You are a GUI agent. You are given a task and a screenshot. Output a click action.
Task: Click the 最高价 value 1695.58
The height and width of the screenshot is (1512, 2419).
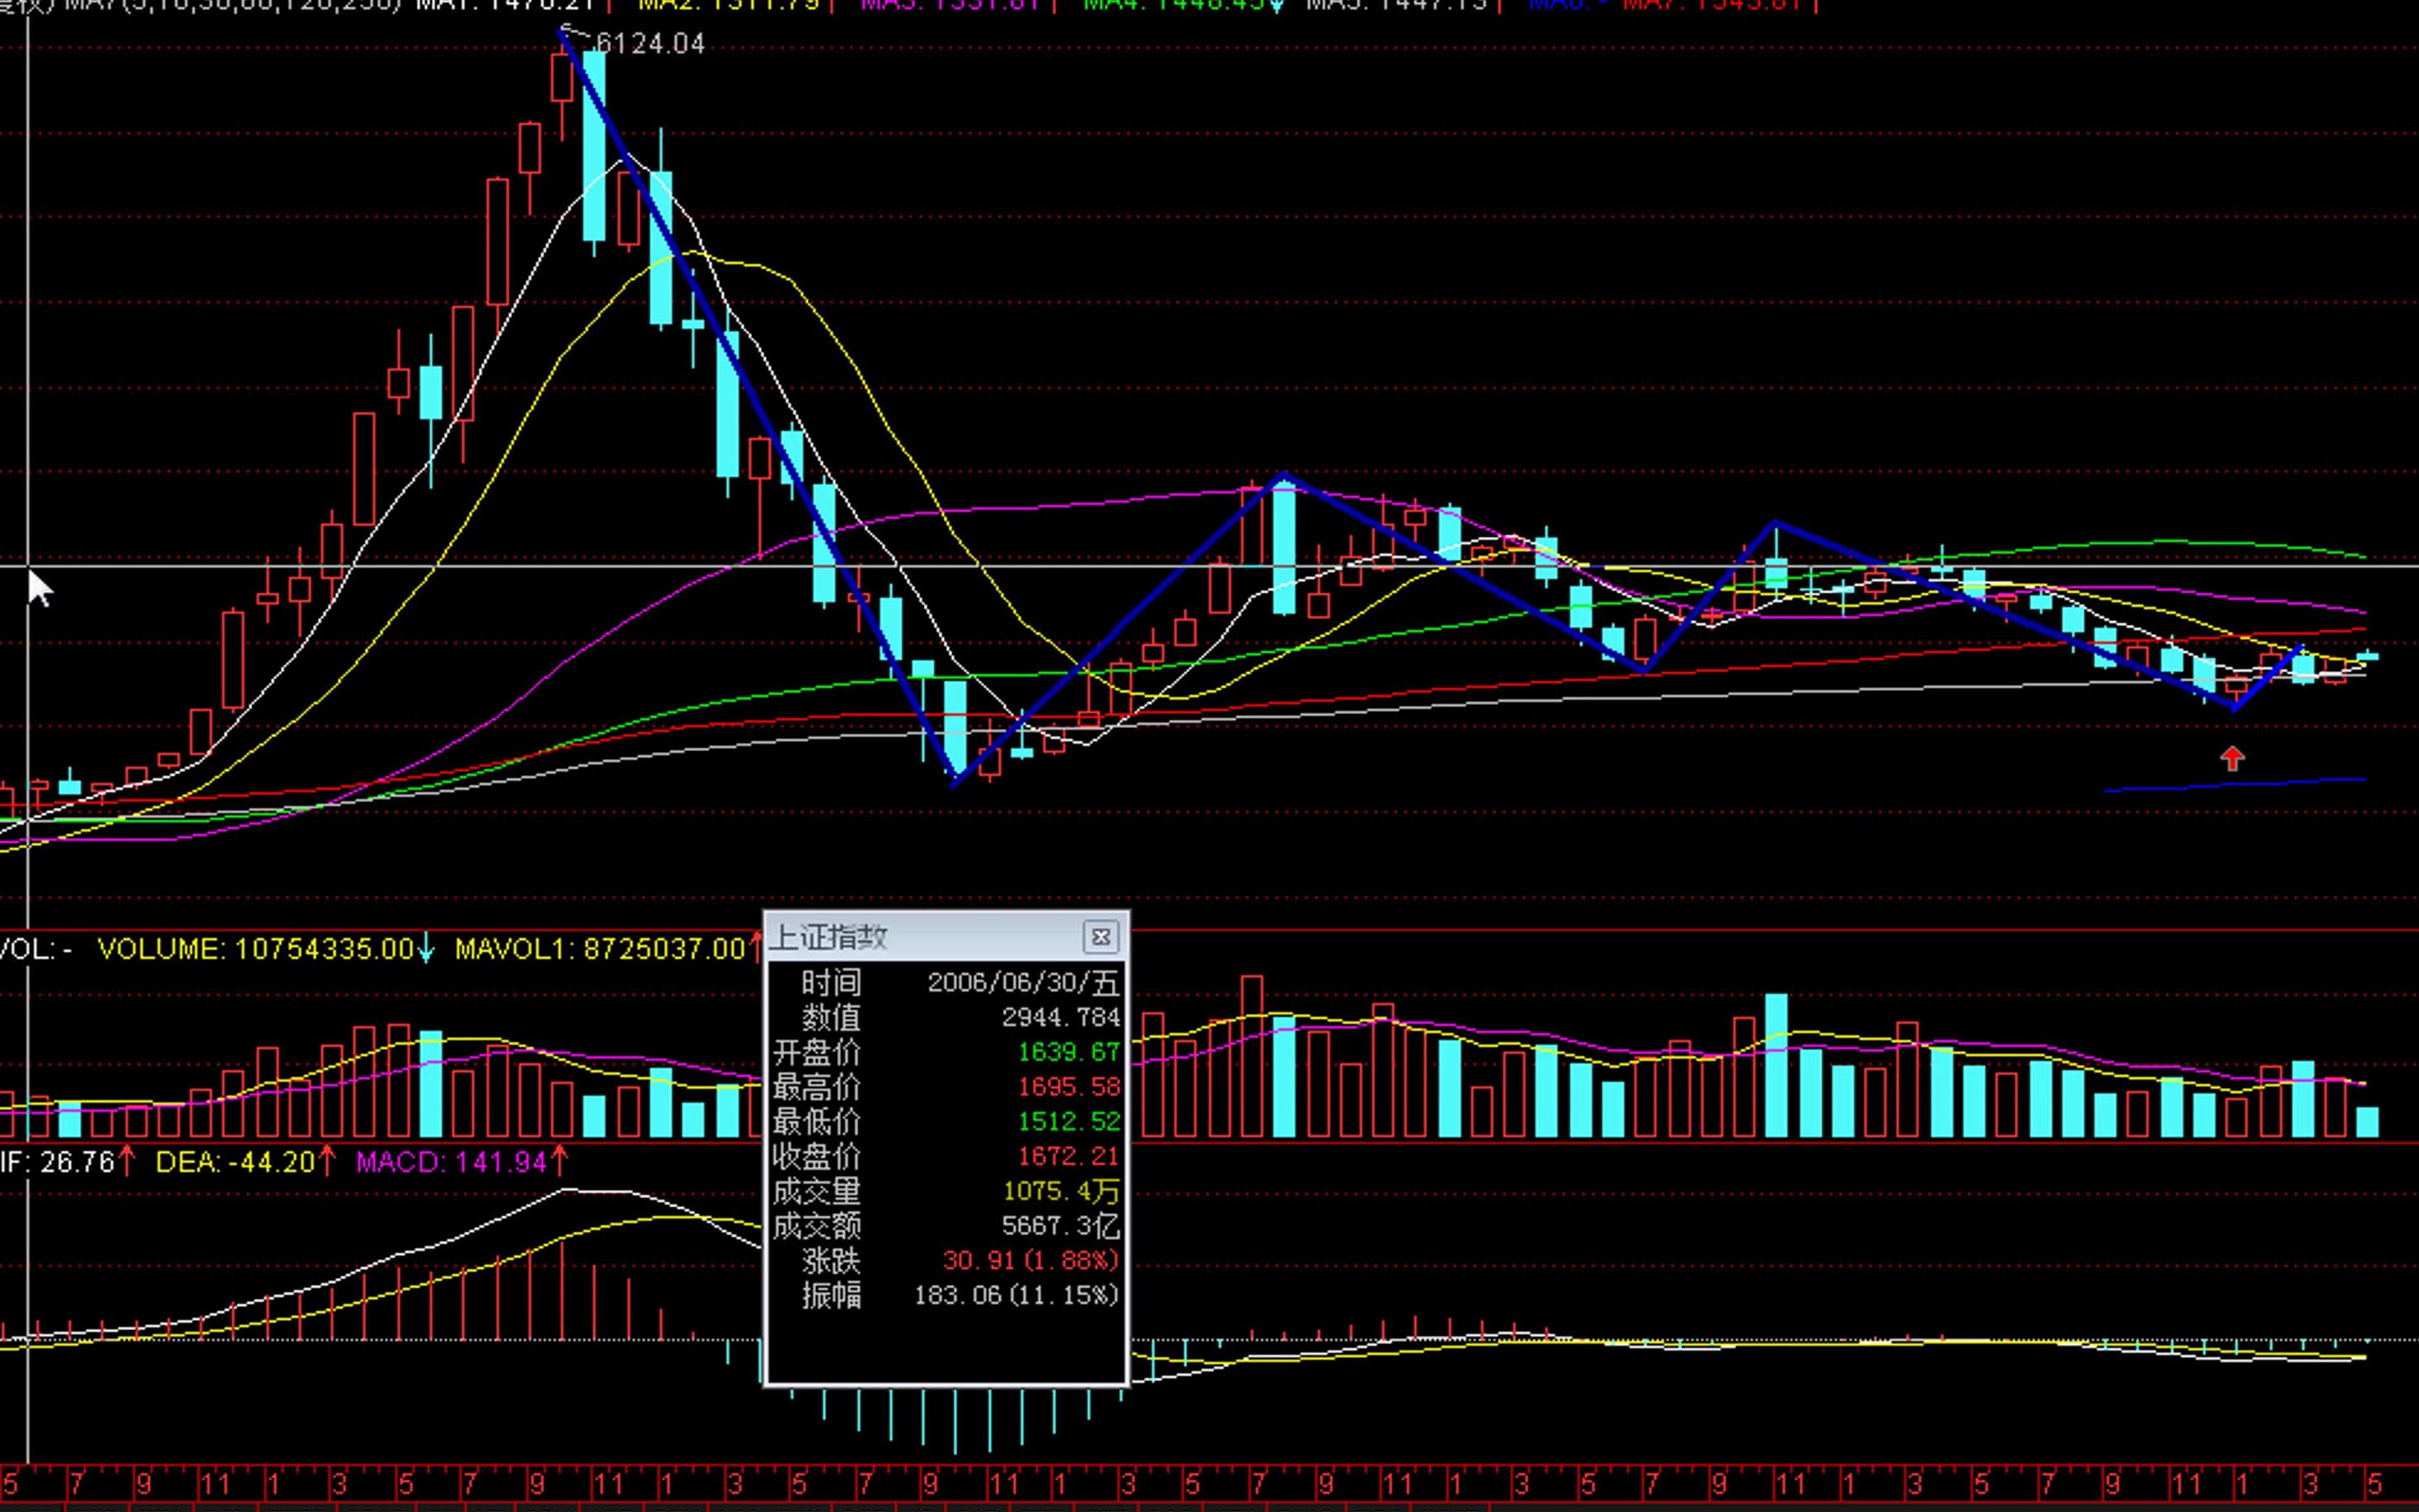[x=1068, y=1087]
